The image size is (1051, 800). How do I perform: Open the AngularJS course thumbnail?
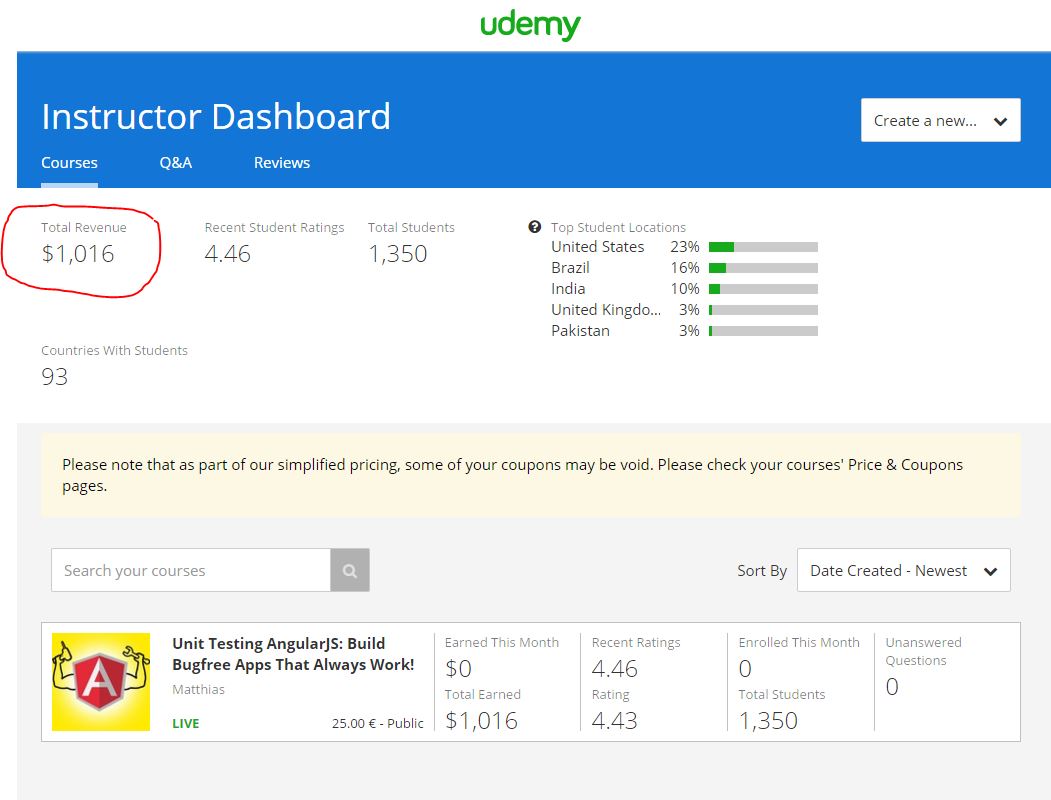pyautogui.click(x=101, y=682)
